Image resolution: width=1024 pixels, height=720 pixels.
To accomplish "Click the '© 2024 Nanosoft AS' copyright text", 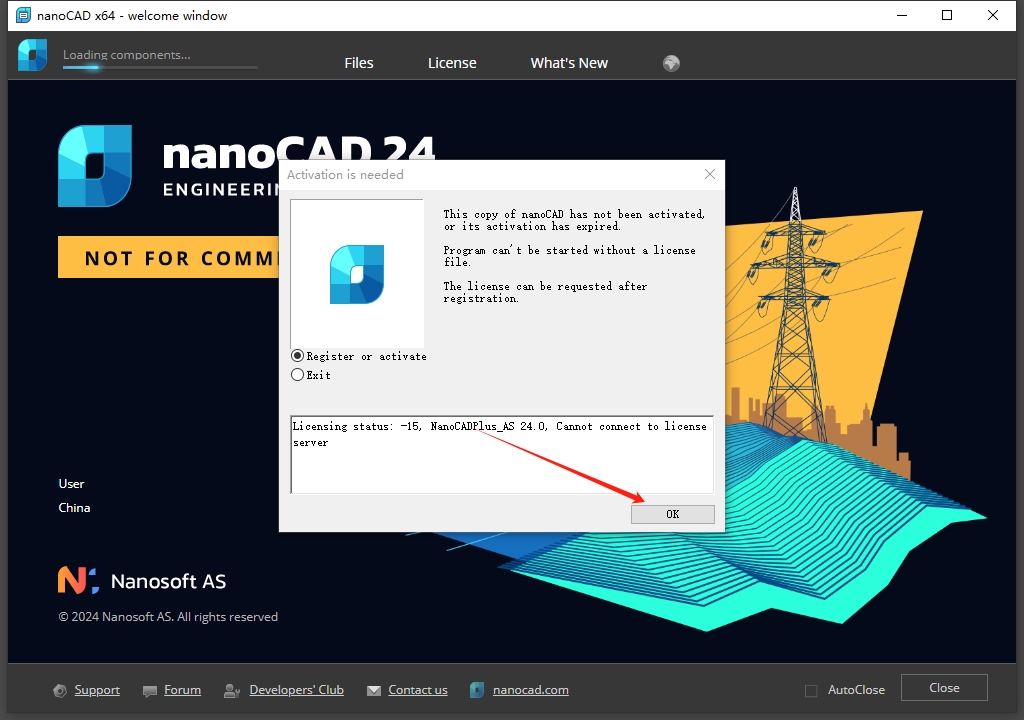I will (168, 617).
